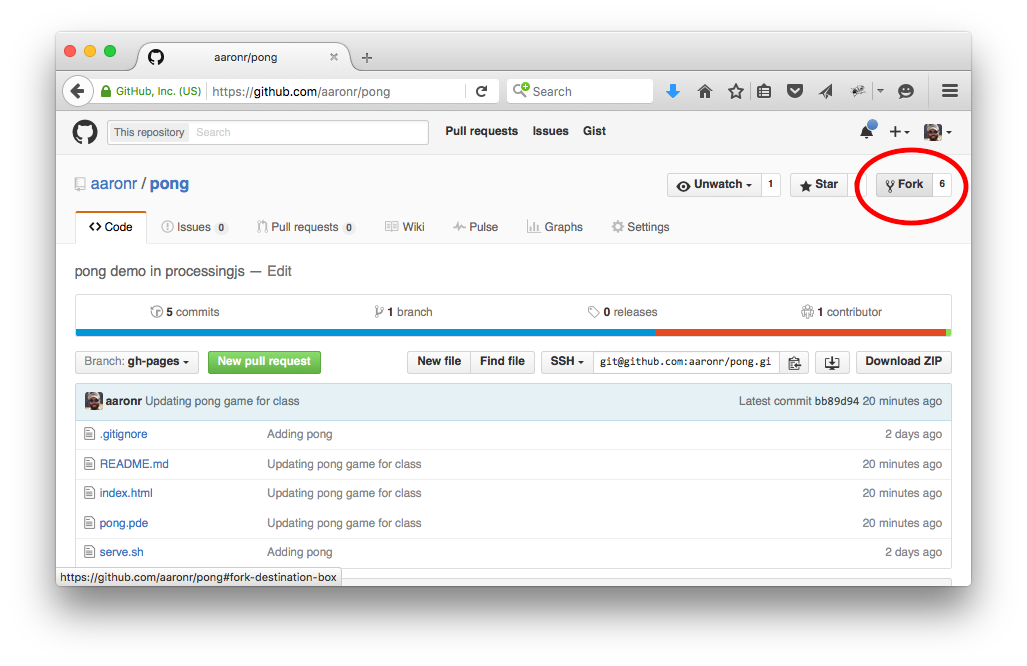1027x666 pixels.
Task: Open the serve.sh file
Action: (x=121, y=552)
